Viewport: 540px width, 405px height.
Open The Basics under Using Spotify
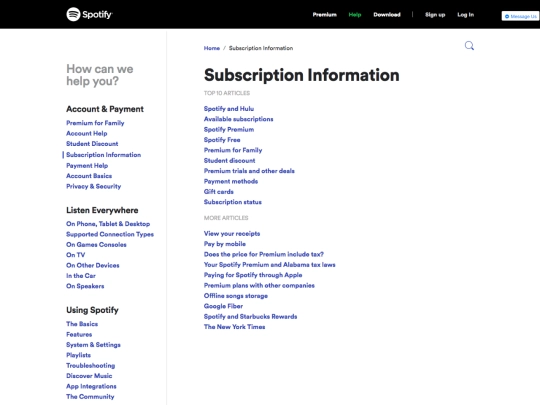pyautogui.click(x=82, y=324)
